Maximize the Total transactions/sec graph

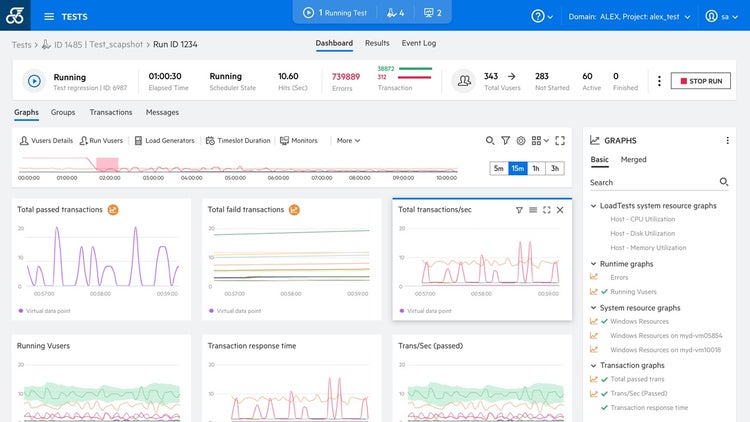[547, 210]
